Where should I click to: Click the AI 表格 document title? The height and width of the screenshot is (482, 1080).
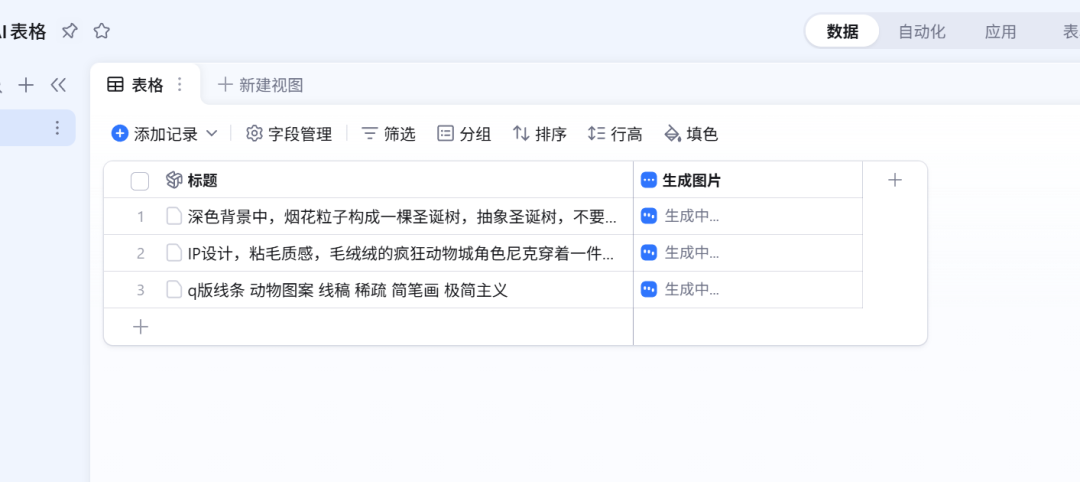point(23,32)
